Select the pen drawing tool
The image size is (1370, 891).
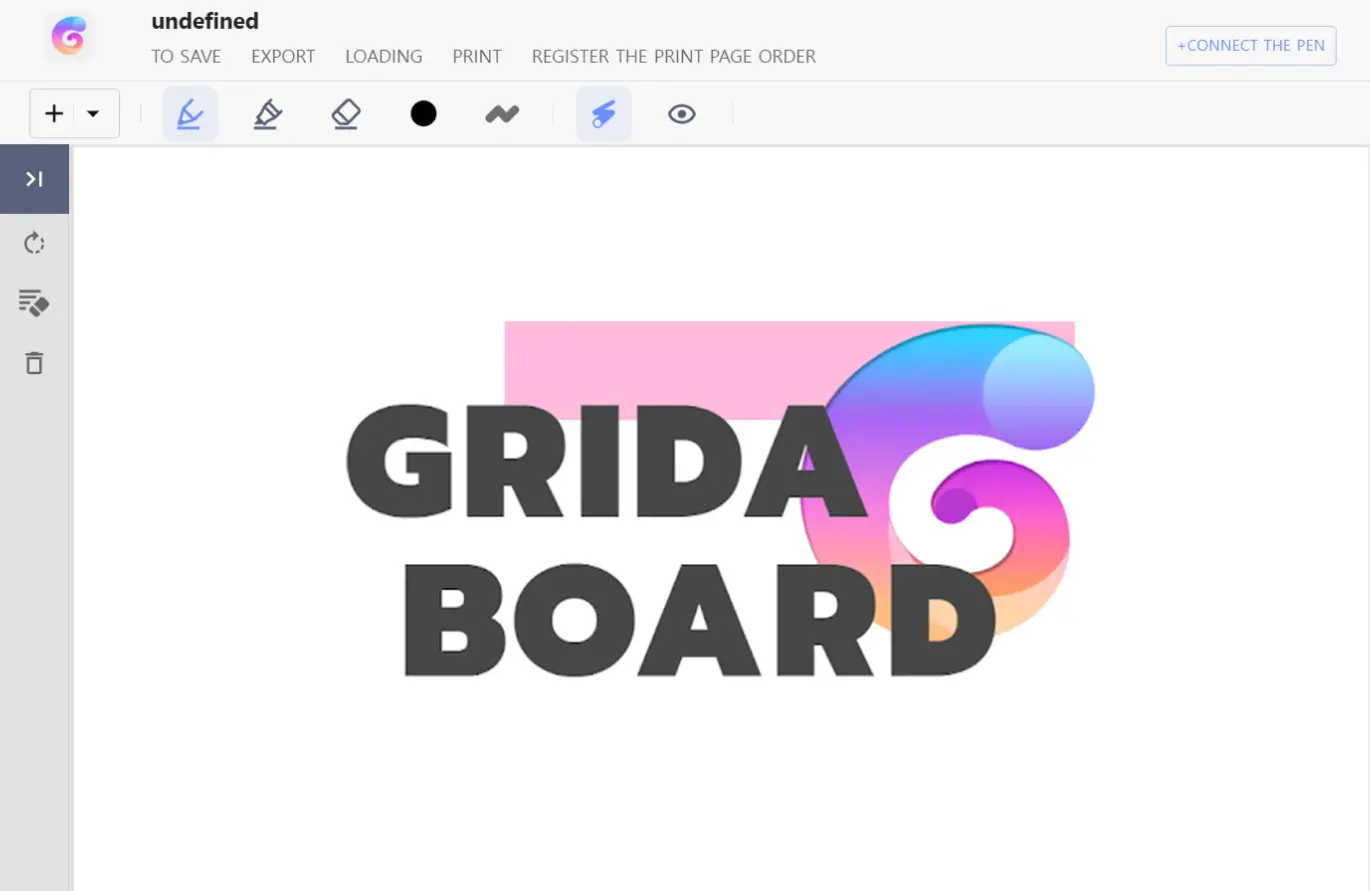click(190, 114)
